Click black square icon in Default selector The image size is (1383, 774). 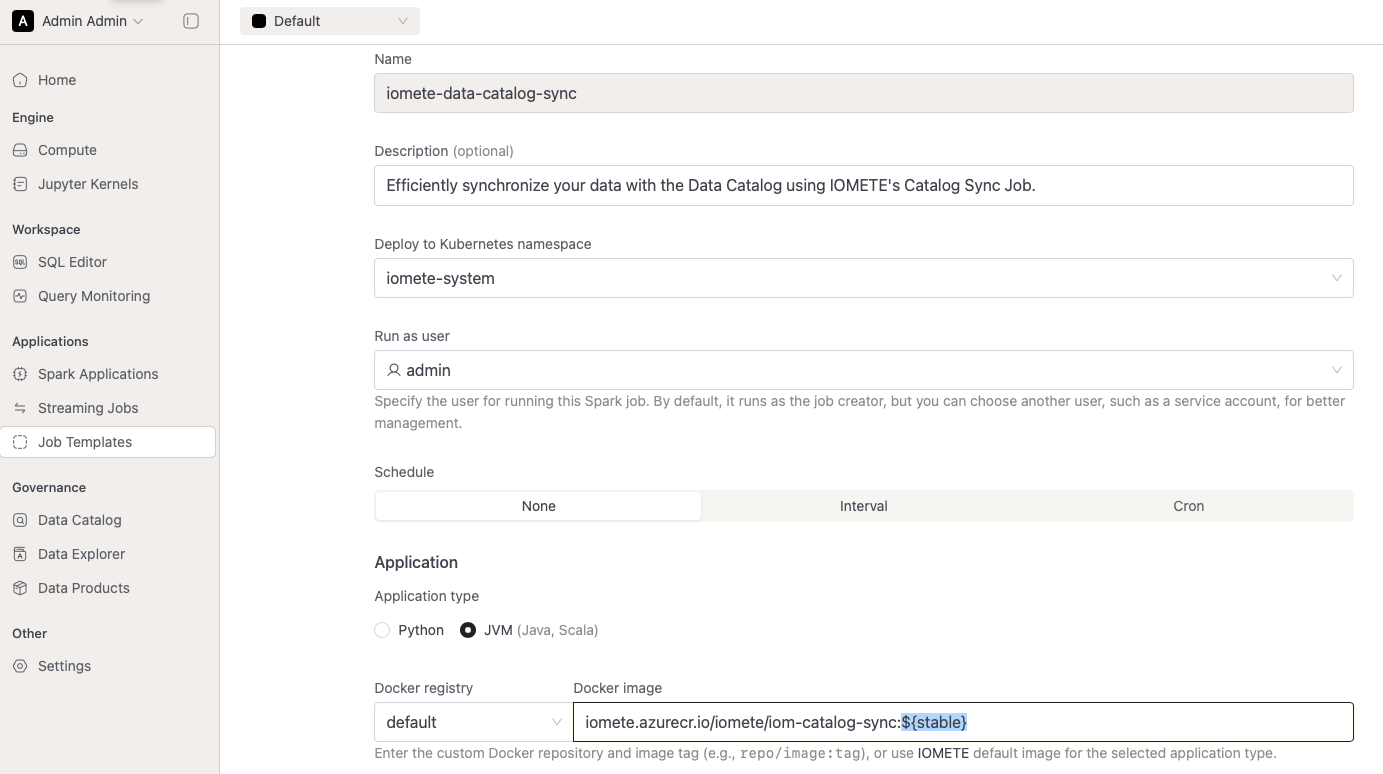point(259,21)
